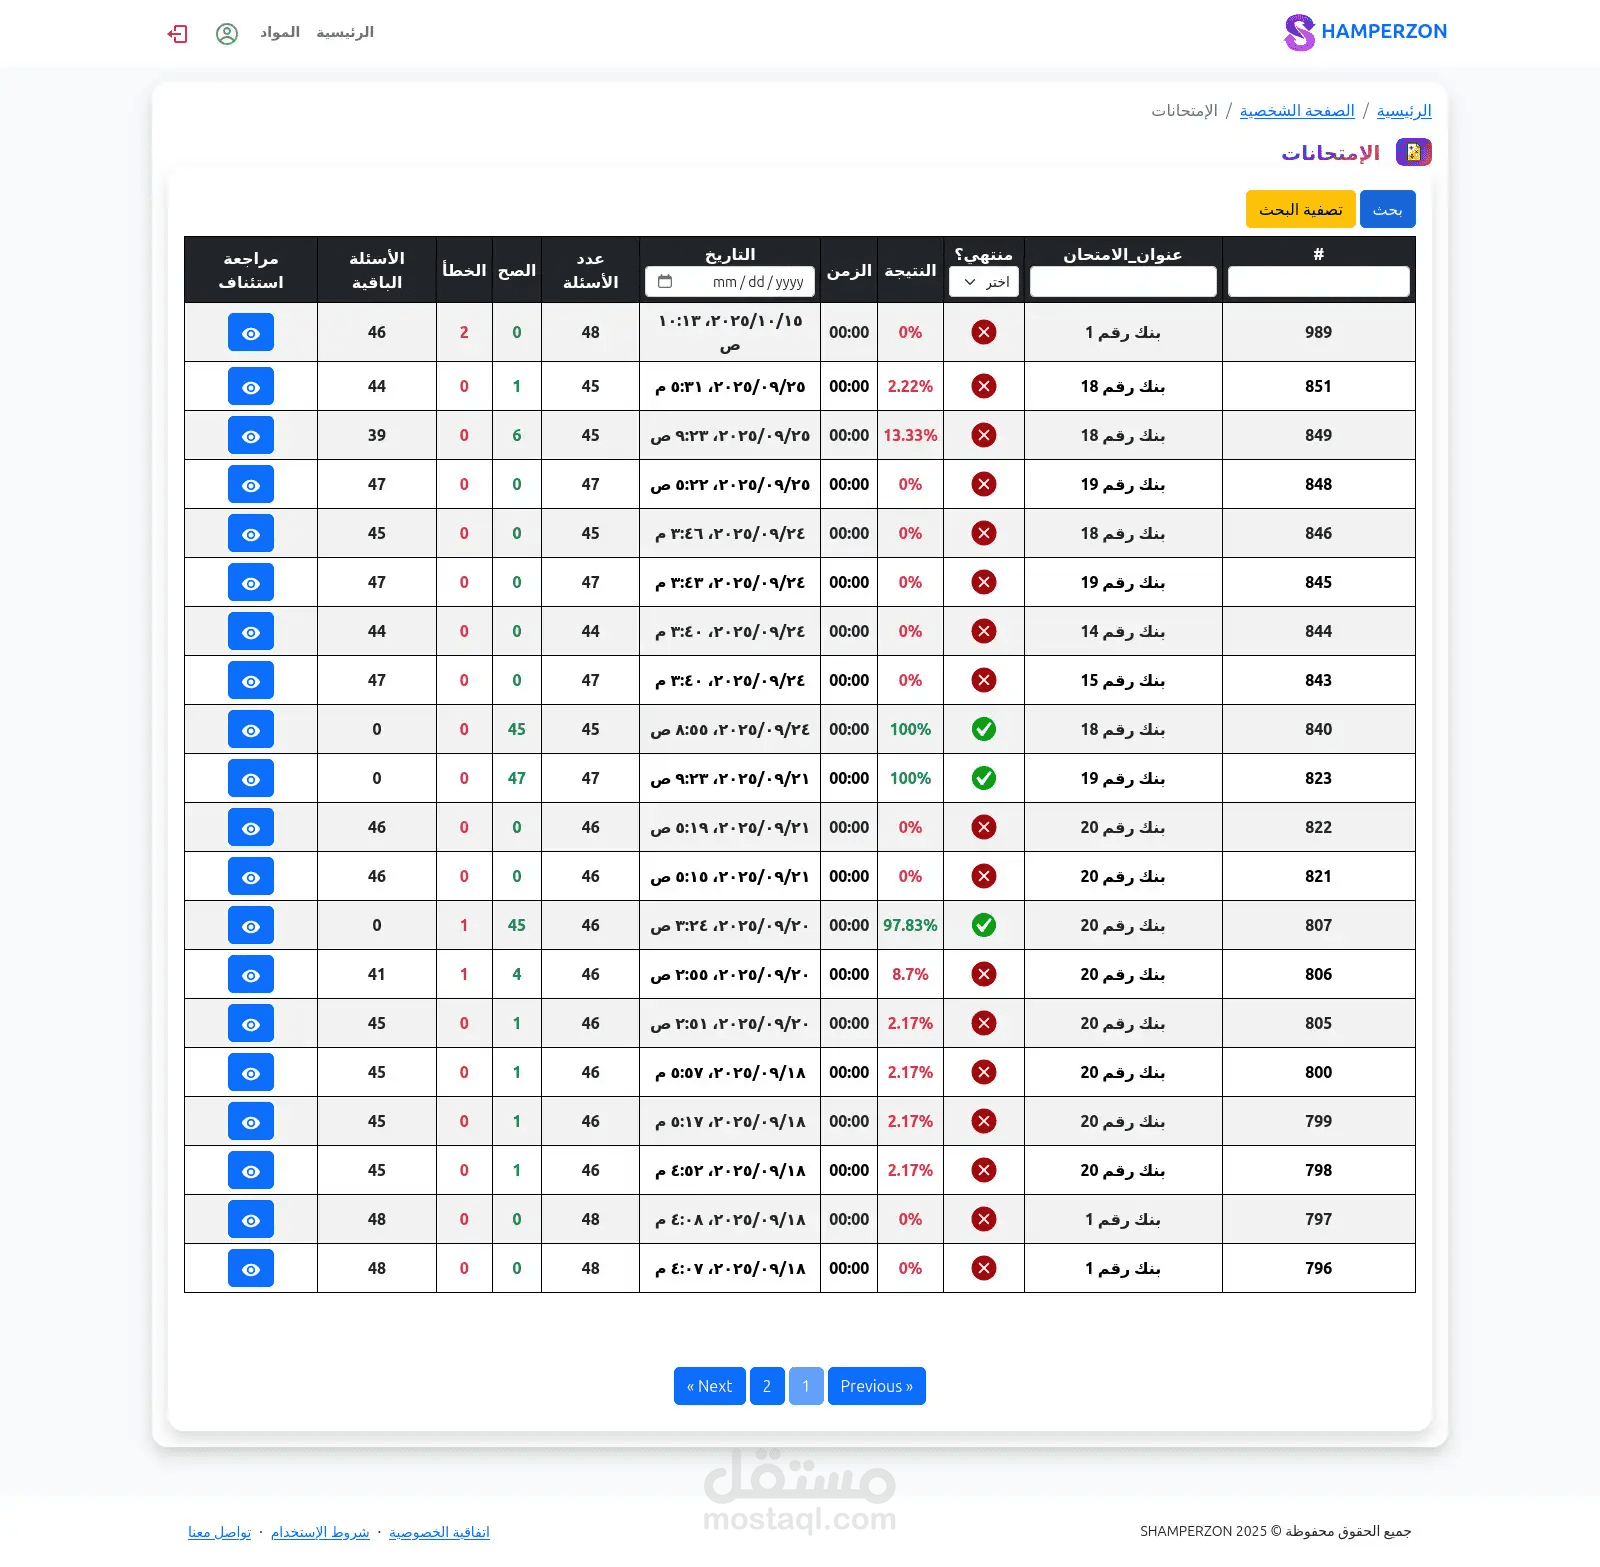The width and height of the screenshot is (1600, 1567).
Task: Review exam 807 with eye button
Action: (251, 926)
